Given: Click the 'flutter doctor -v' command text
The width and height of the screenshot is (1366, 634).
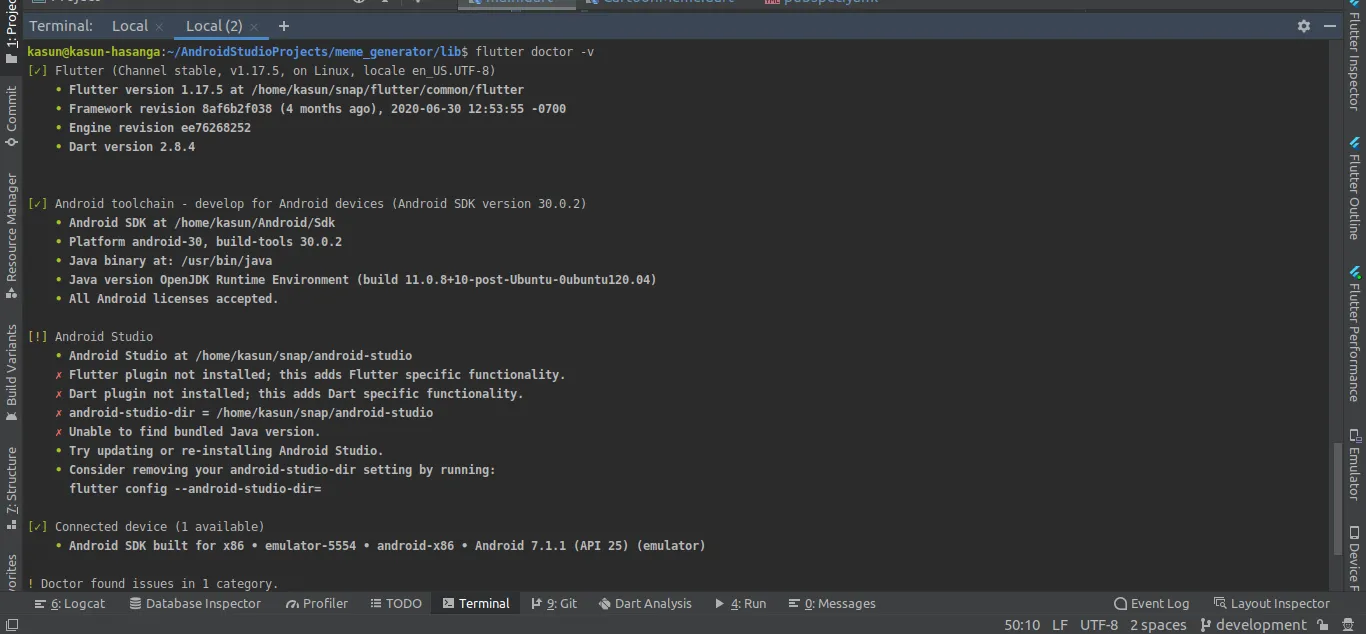Looking at the screenshot, I should click(534, 52).
